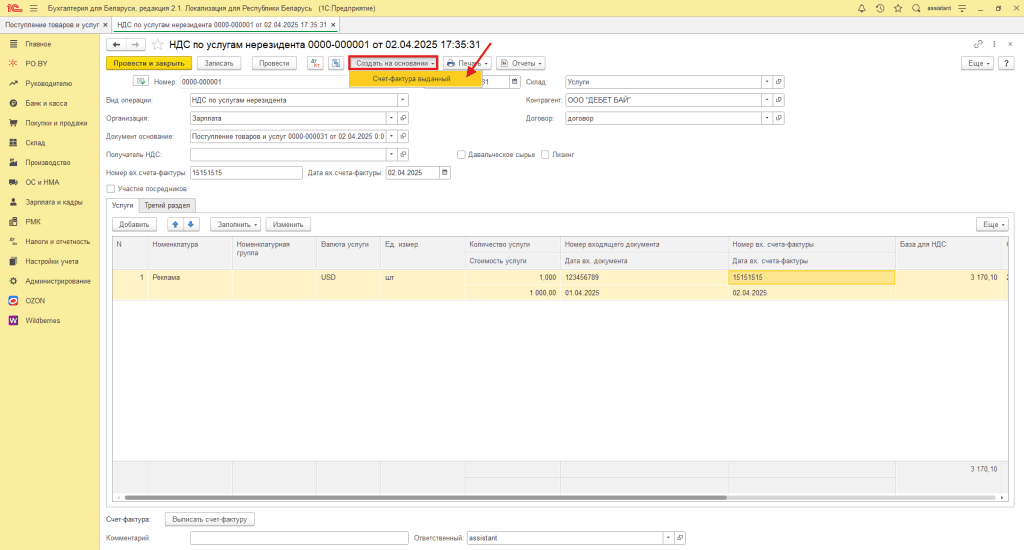Image resolution: width=1024 pixels, height=550 pixels.
Task: Toggle Лизинг checkbox
Action: [545, 155]
